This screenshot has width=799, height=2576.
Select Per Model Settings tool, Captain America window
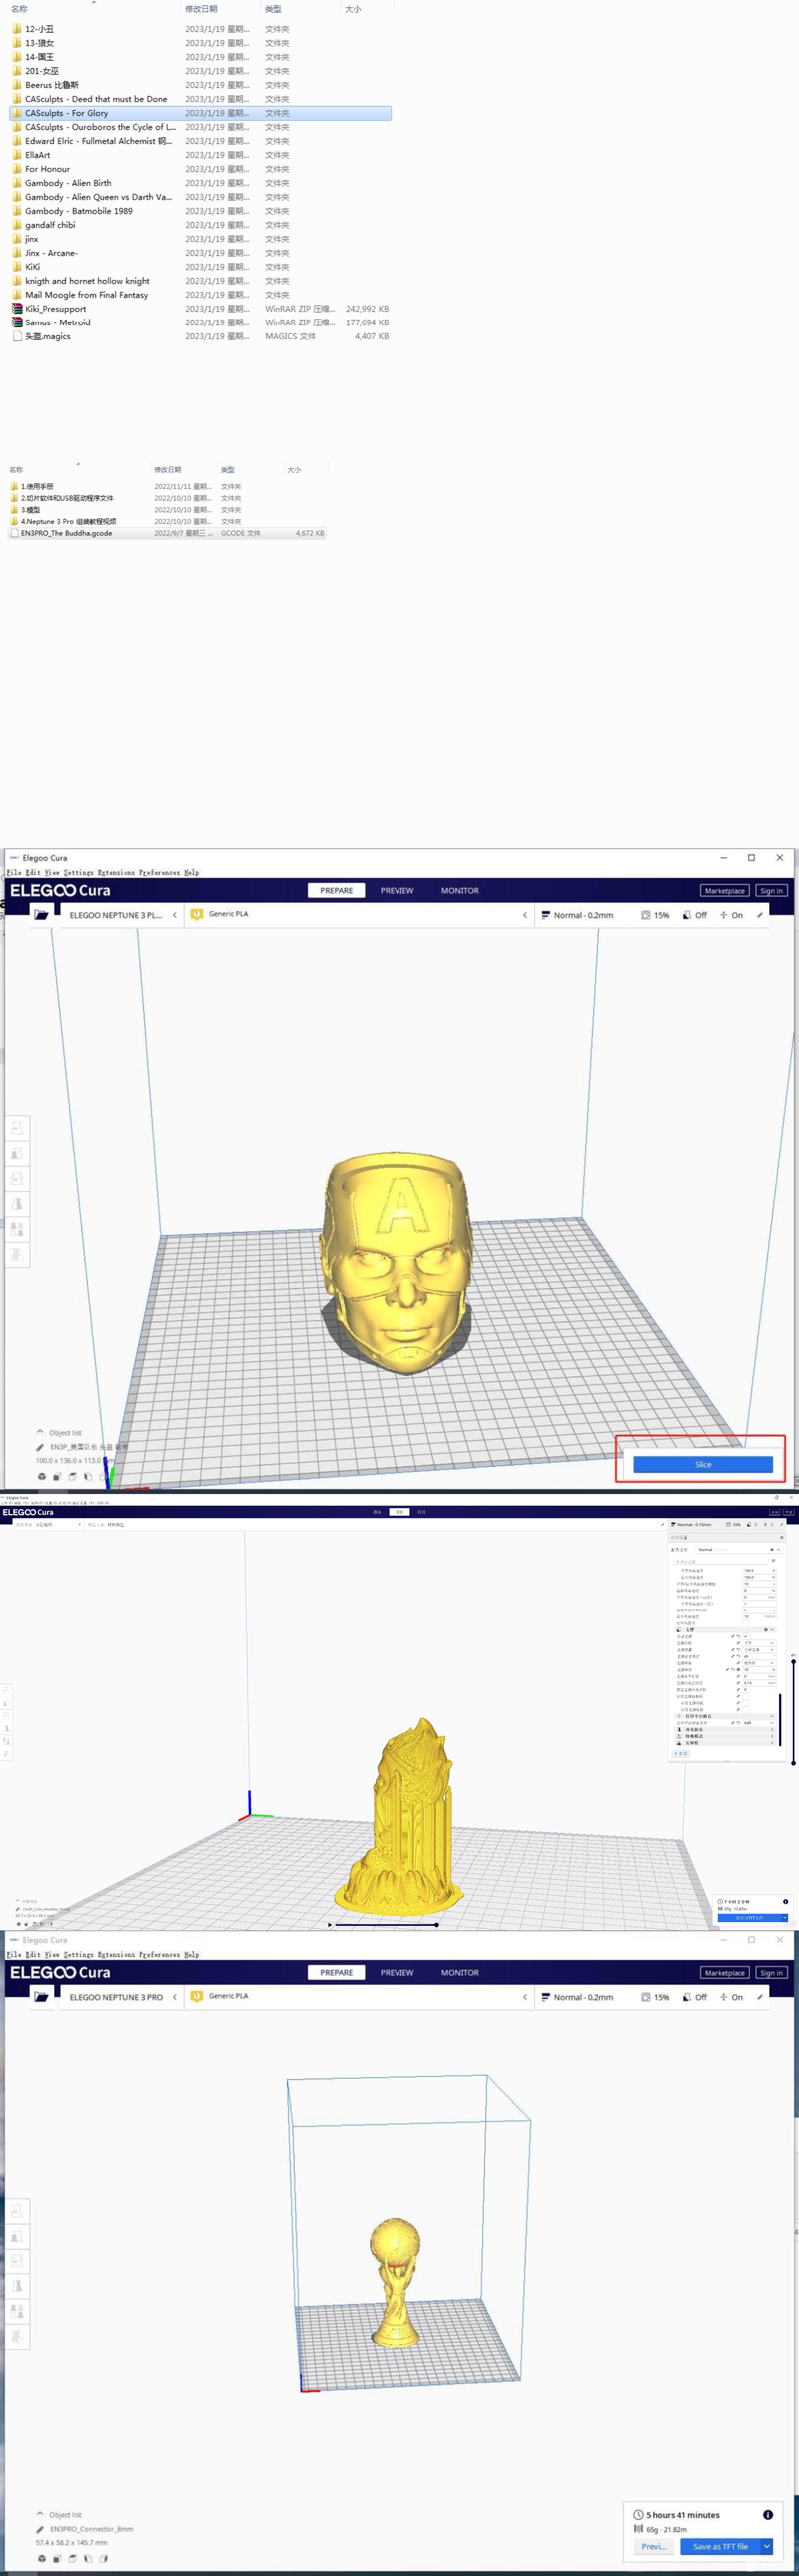(x=17, y=1229)
